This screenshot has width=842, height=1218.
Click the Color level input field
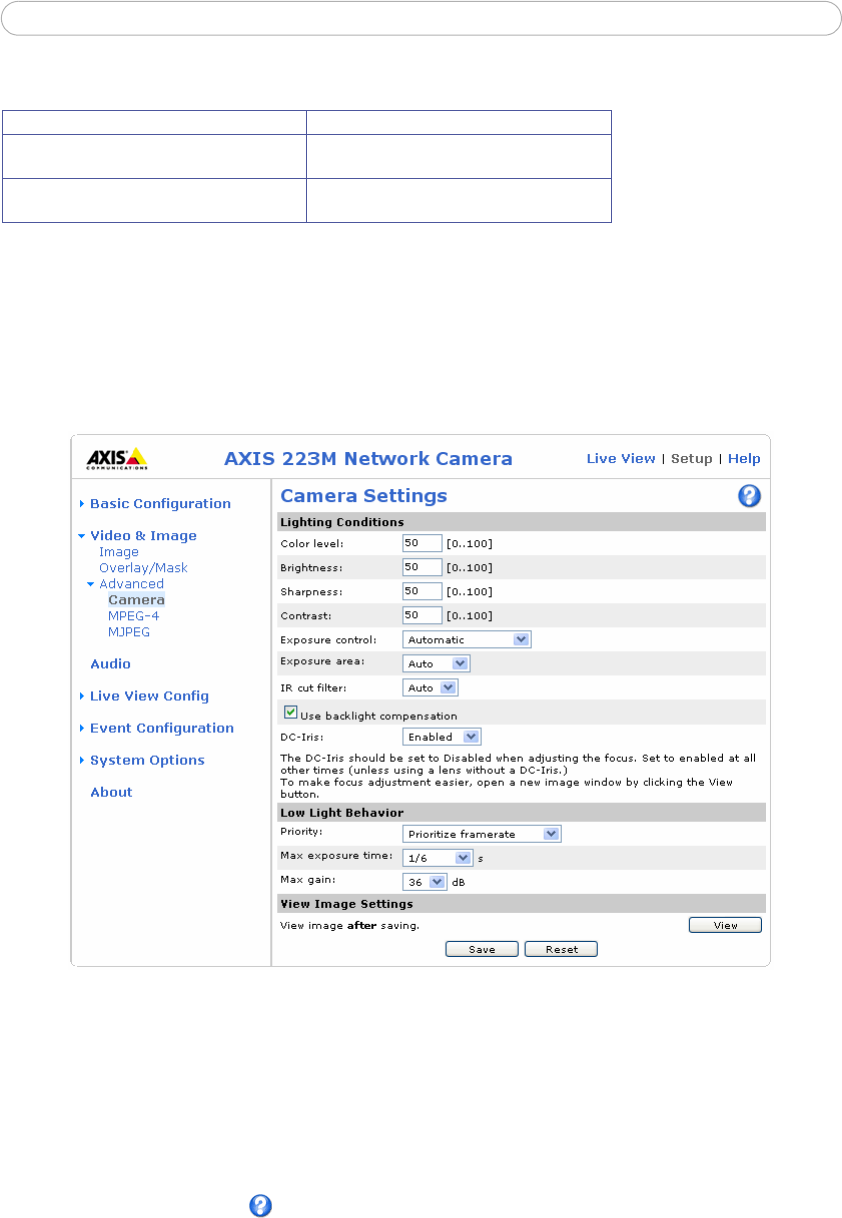[422, 543]
